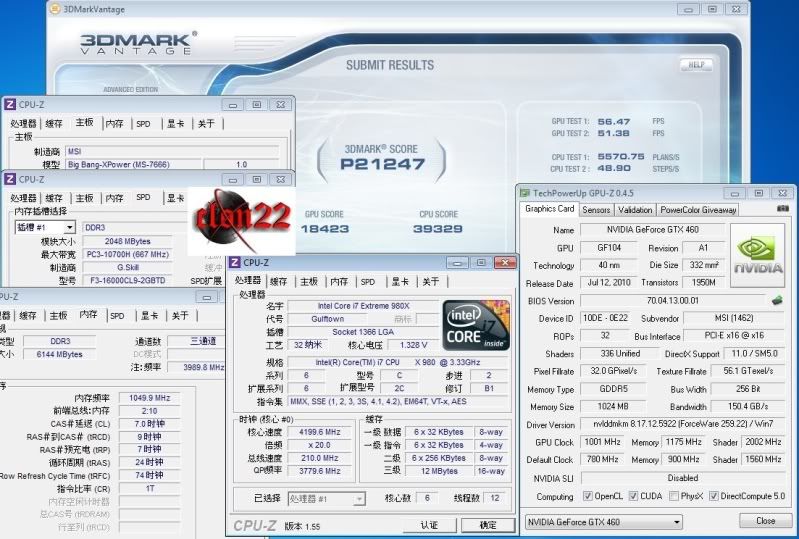Open the SPD tab in the front CPU-Z window
This screenshot has width=799, height=539.
click(368, 281)
